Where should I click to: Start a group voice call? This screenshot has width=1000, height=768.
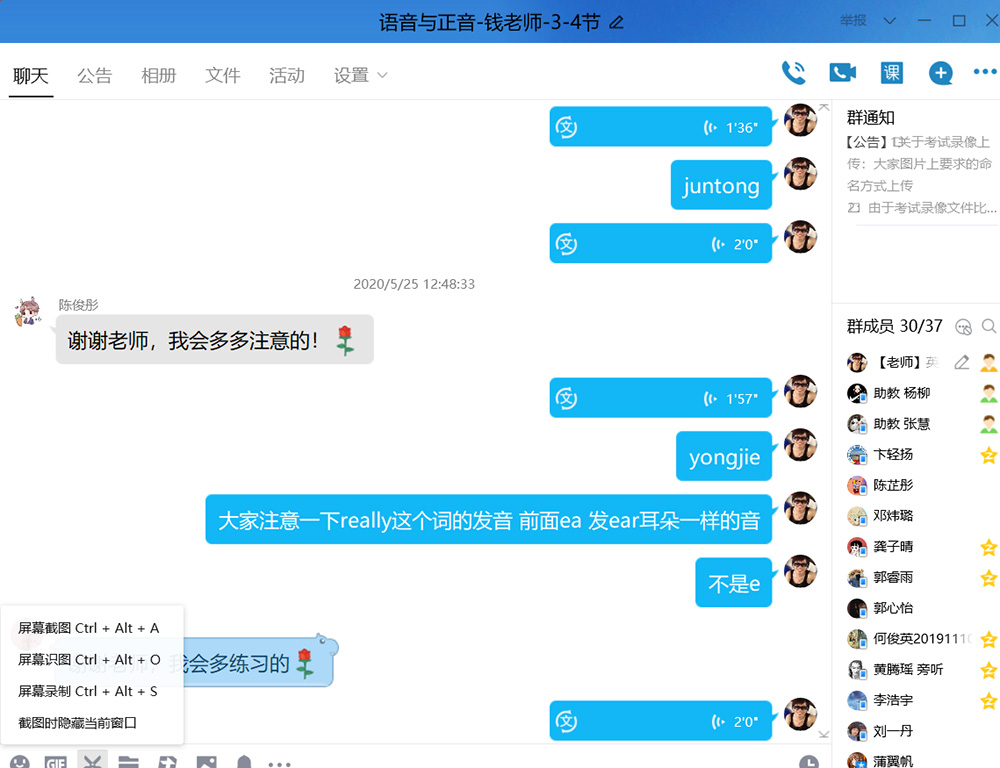click(x=793, y=73)
